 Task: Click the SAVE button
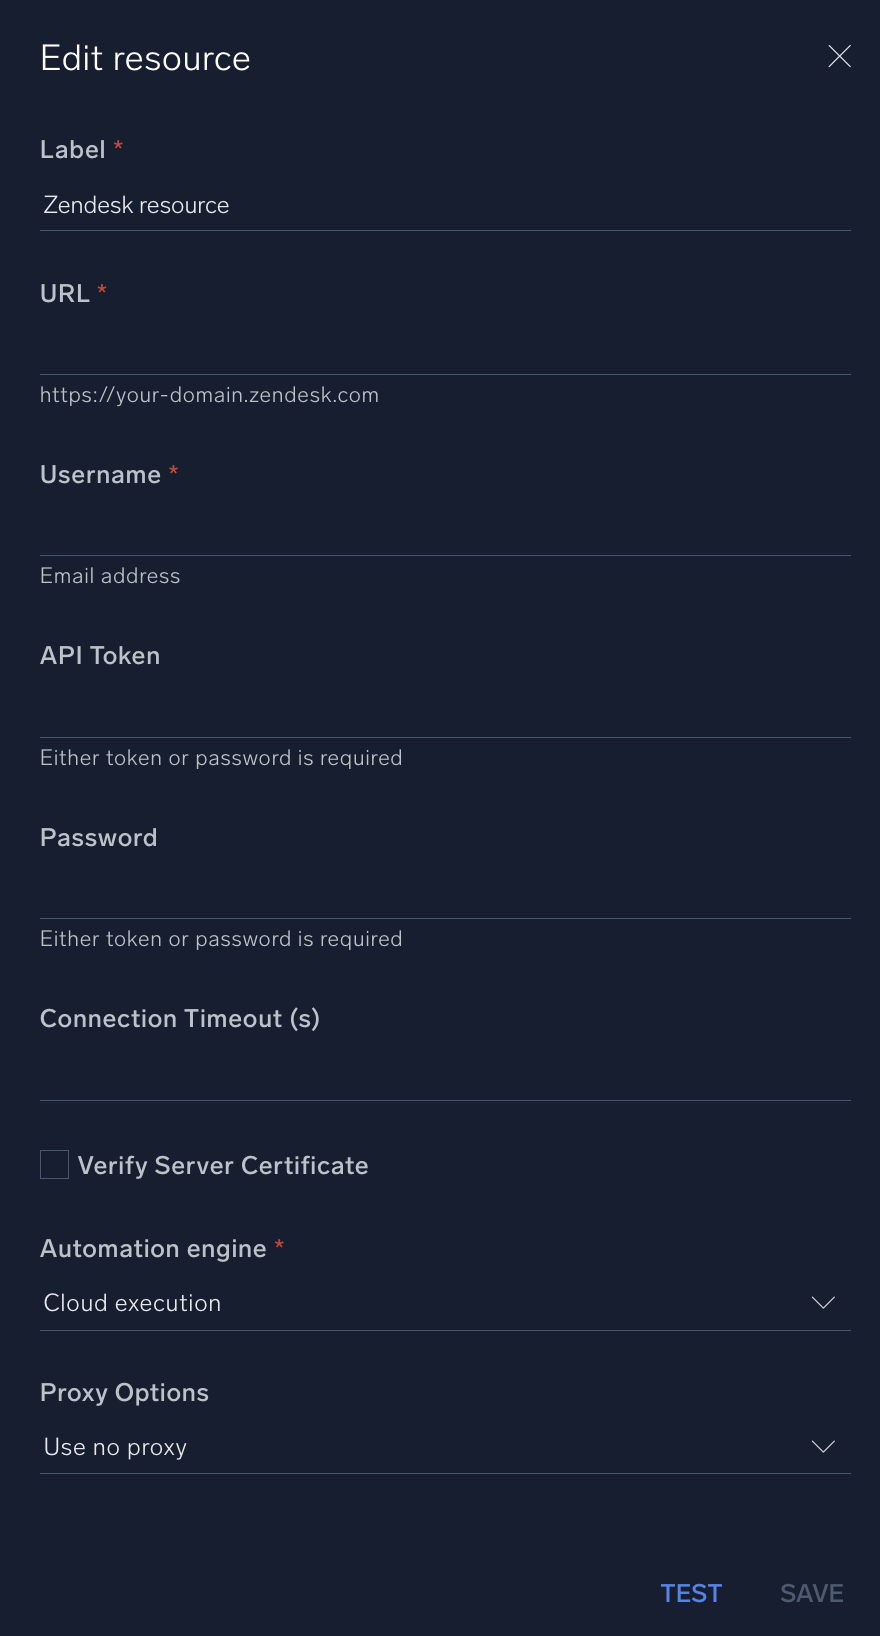811,1592
